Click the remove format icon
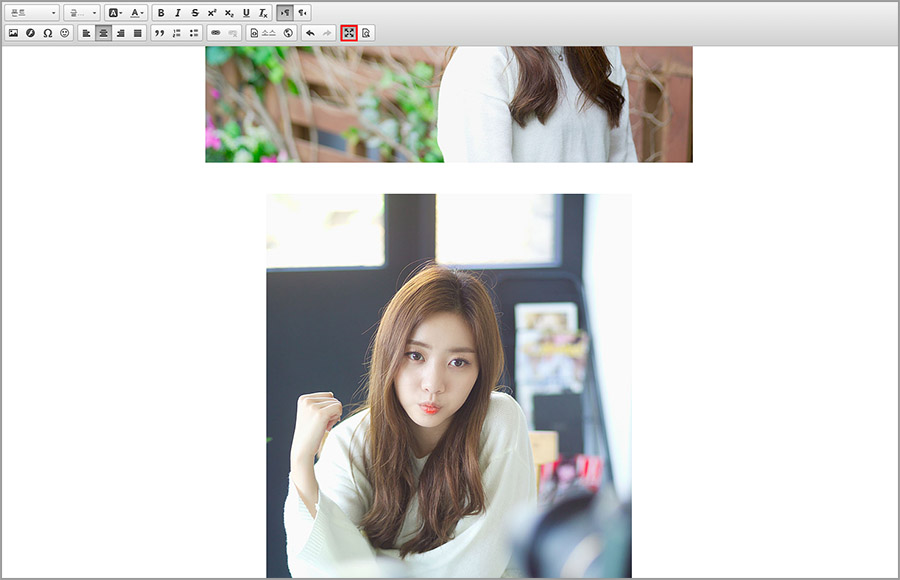900x580 pixels. tap(263, 13)
